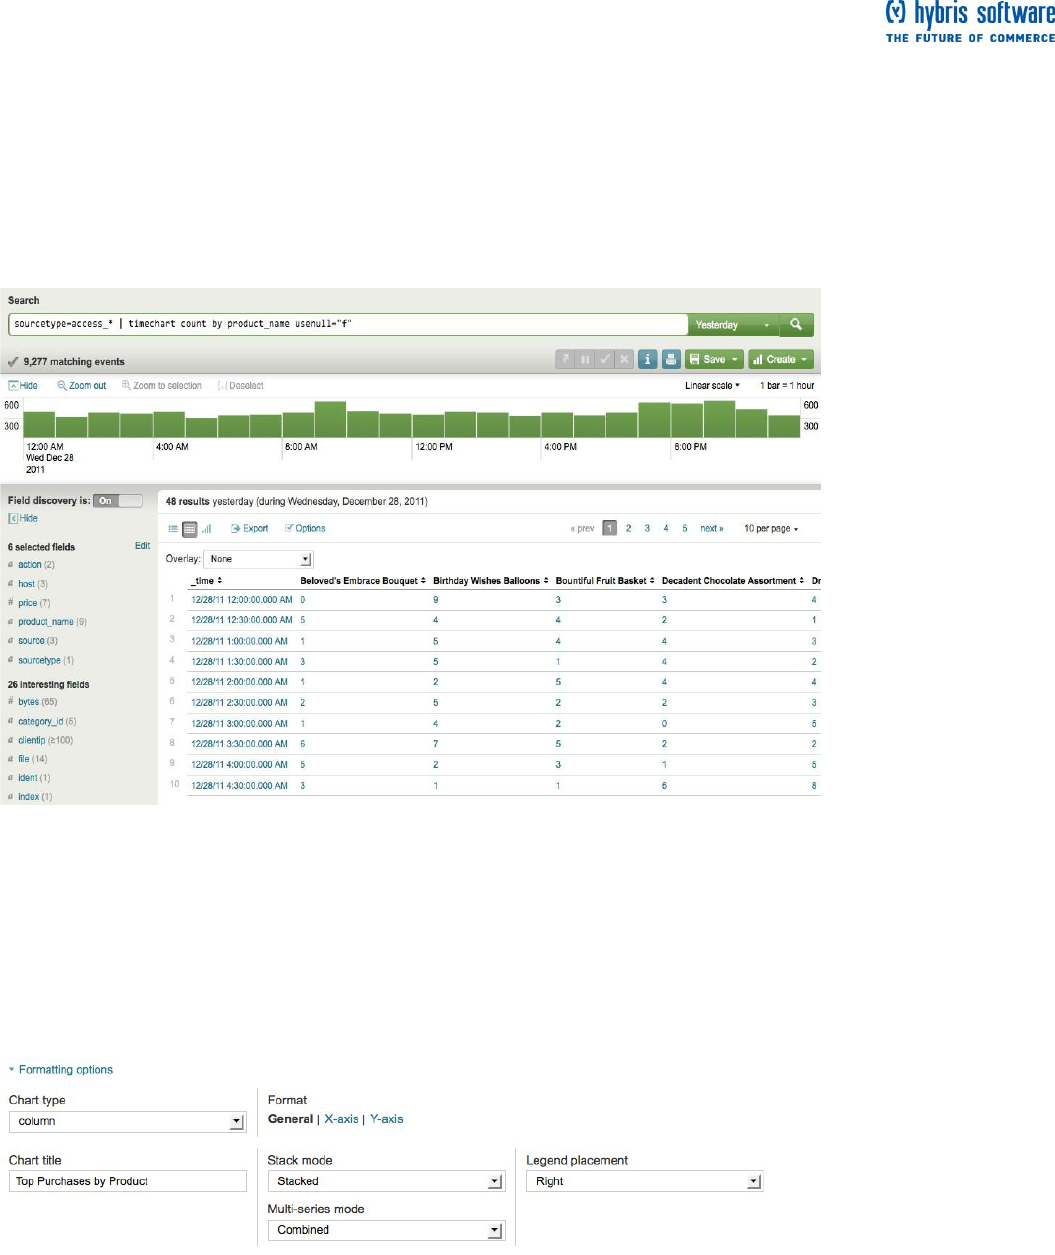Hide the timeline panel

pyautogui.click(x=23, y=386)
